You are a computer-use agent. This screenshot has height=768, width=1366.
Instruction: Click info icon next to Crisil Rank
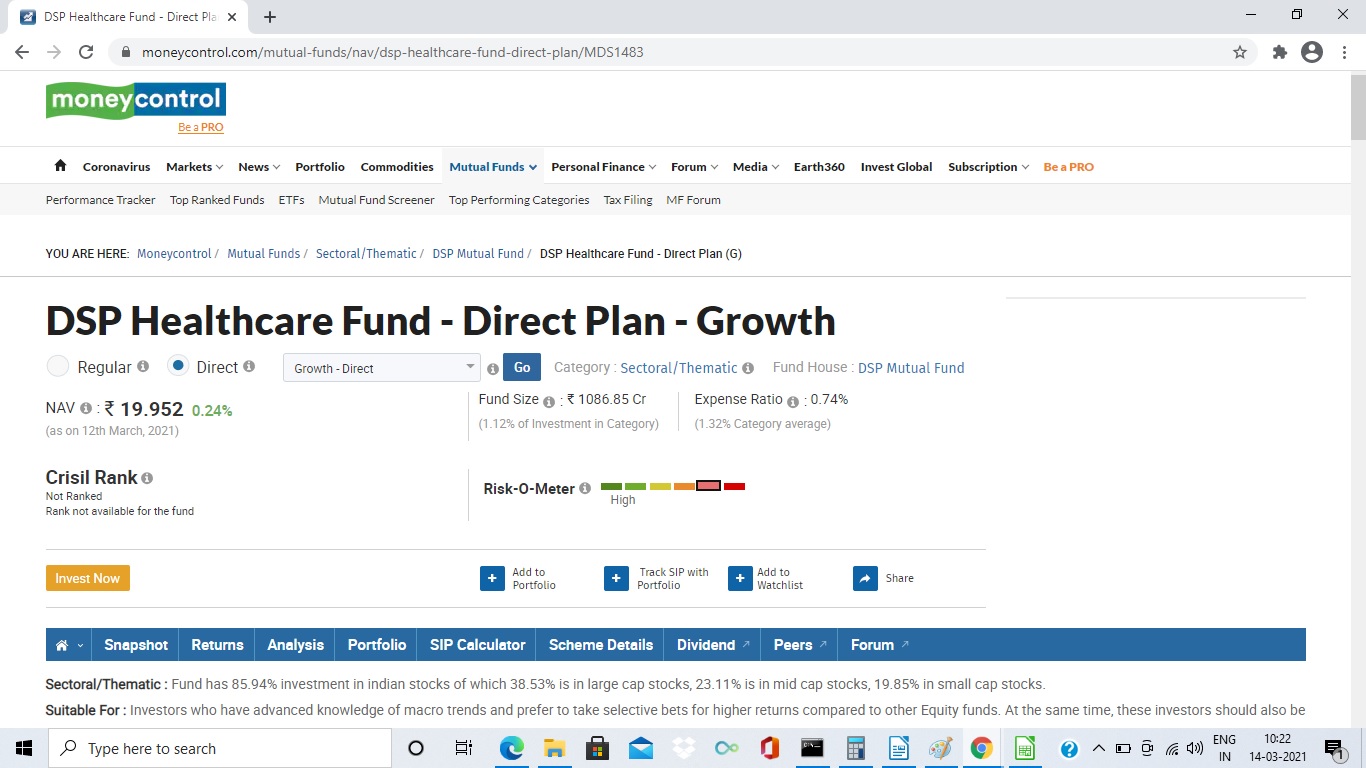[x=147, y=479]
